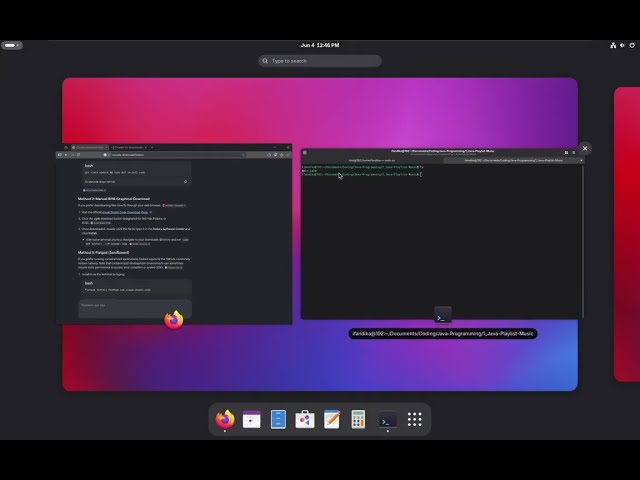This screenshot has width=640, height=480.
Task: Open Terminal from the dock
Action: pos(387,420)
